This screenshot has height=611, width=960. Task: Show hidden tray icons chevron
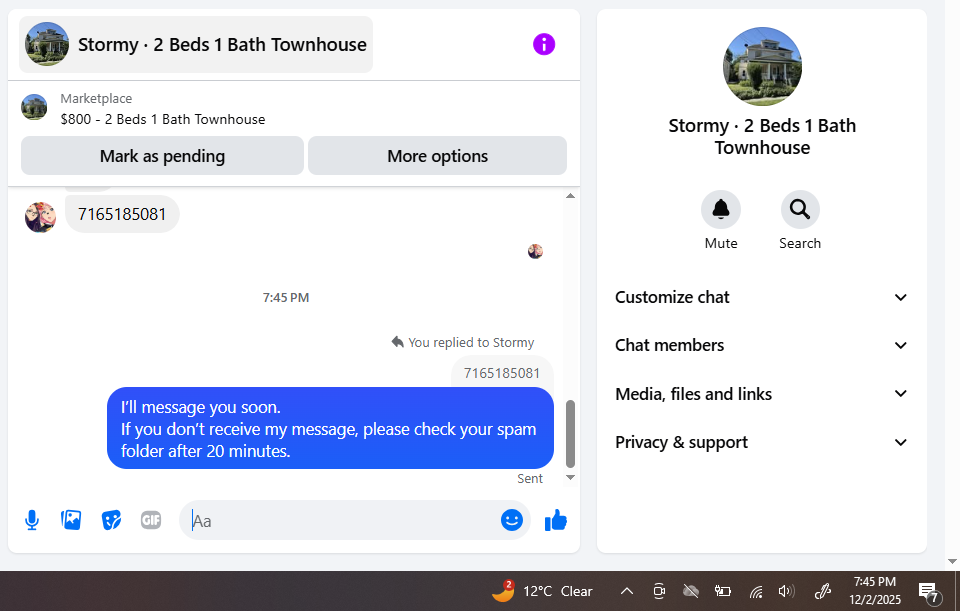pos(626,591)
